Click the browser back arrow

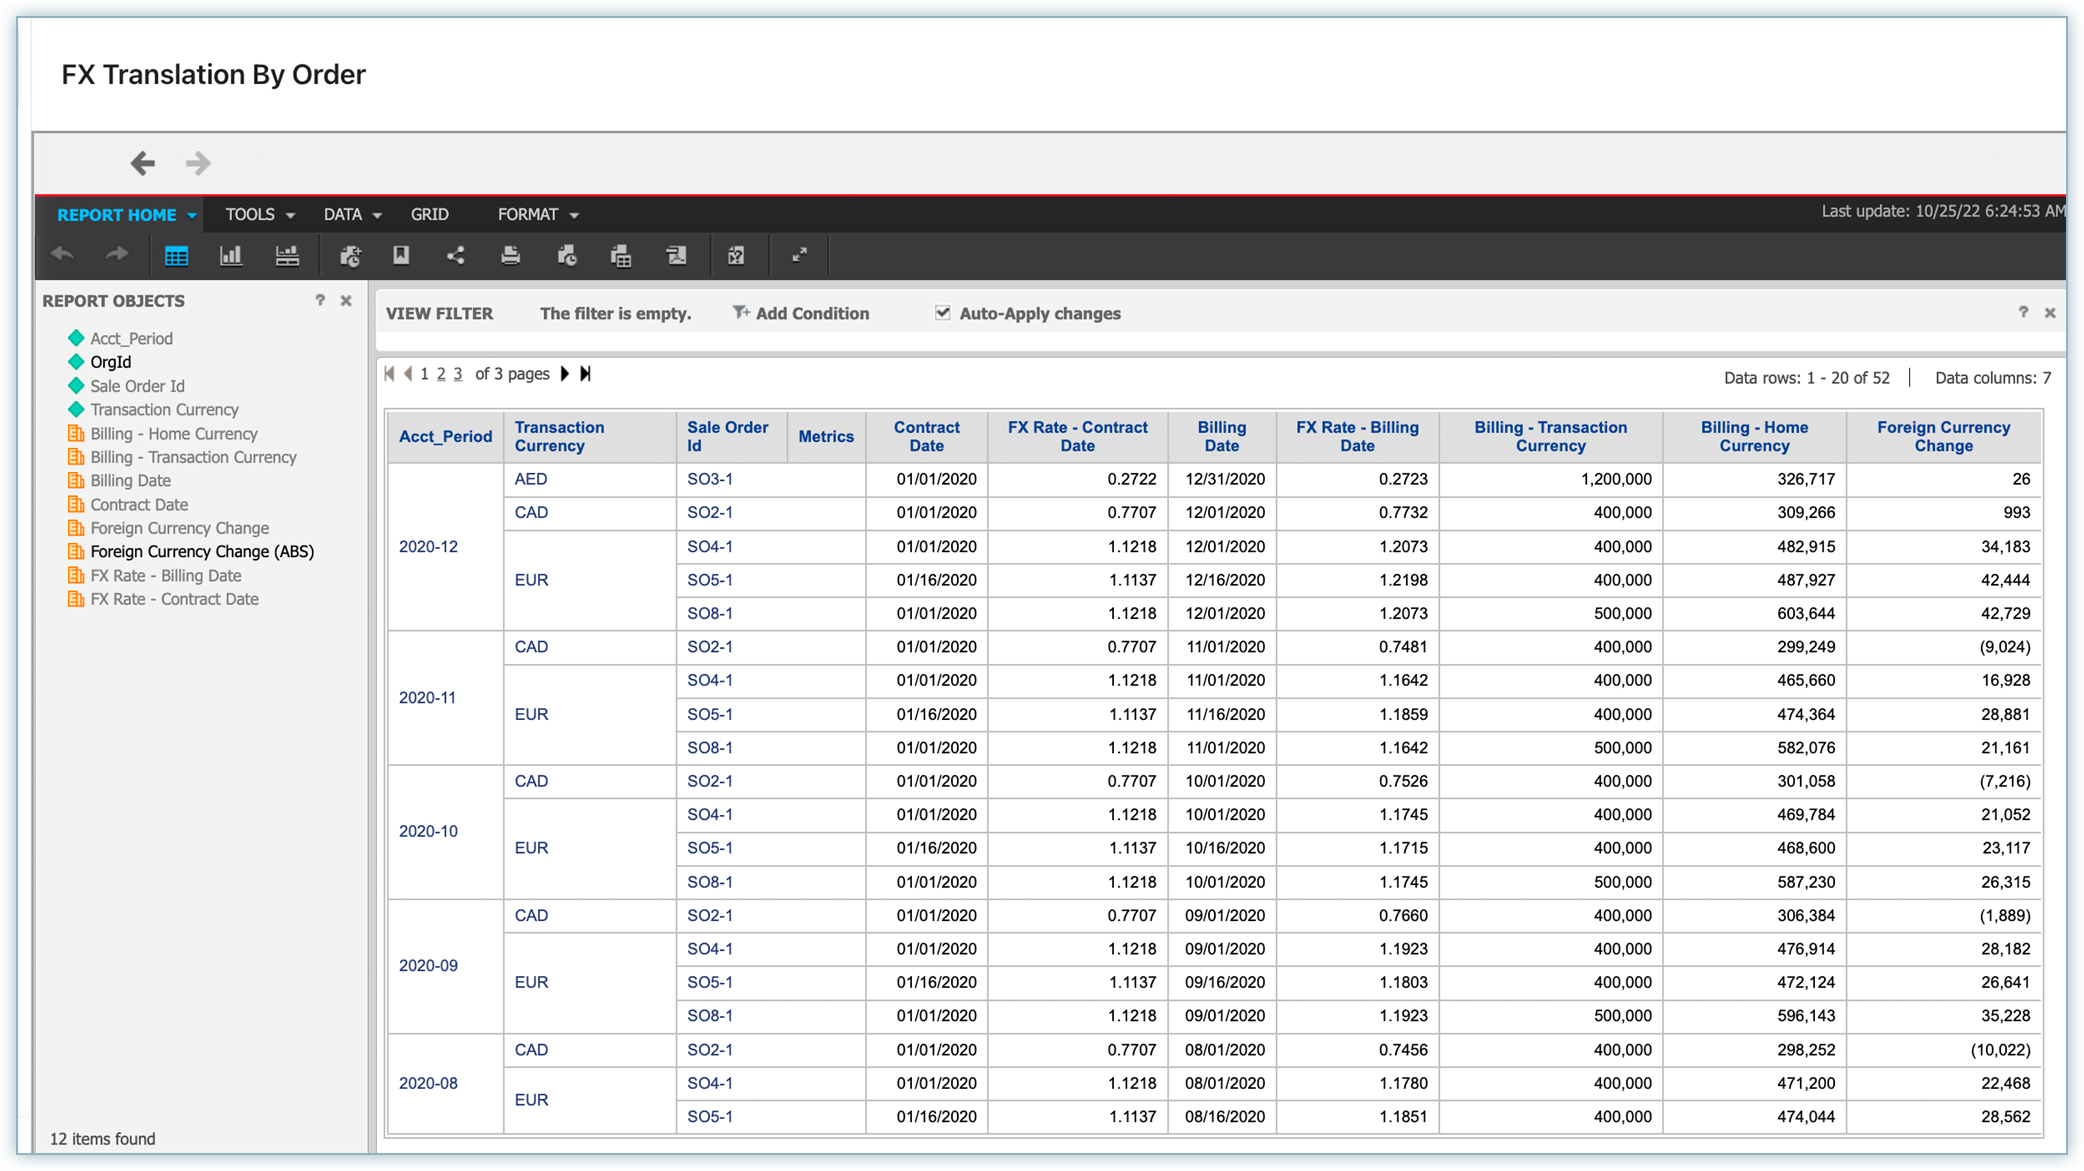143,163
